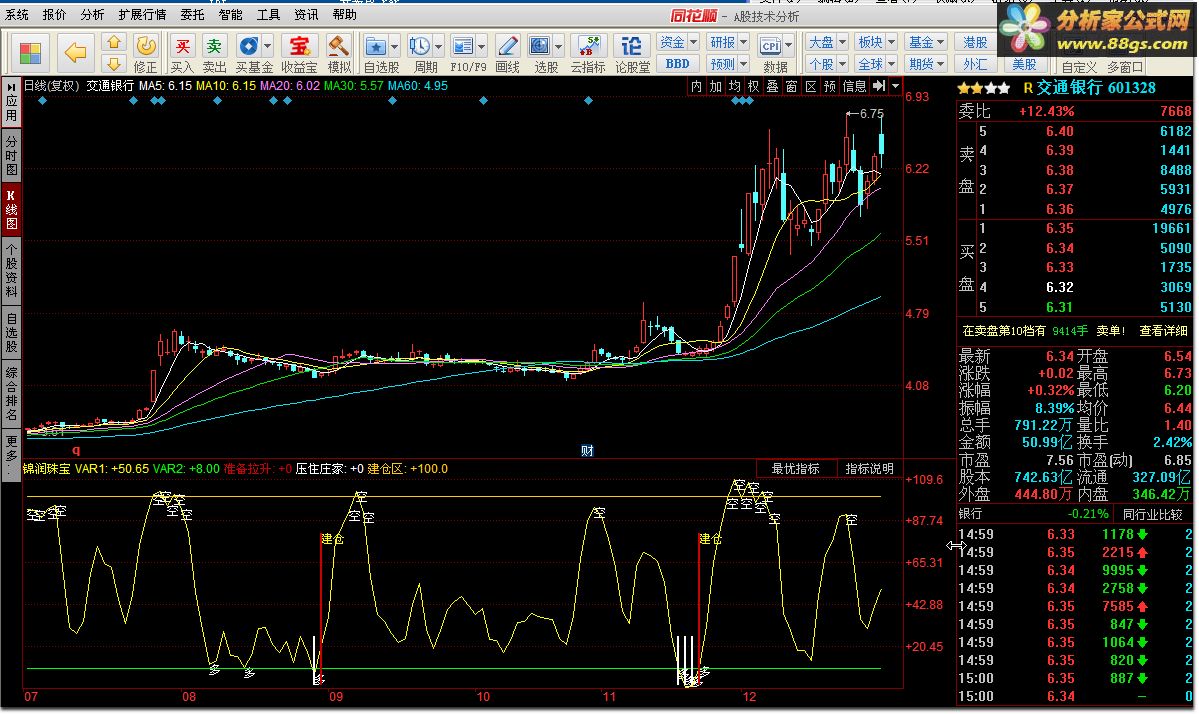Click the 同行业比较 button
Viewport: 1199px width, 714px height.
tap(1153, 514)
